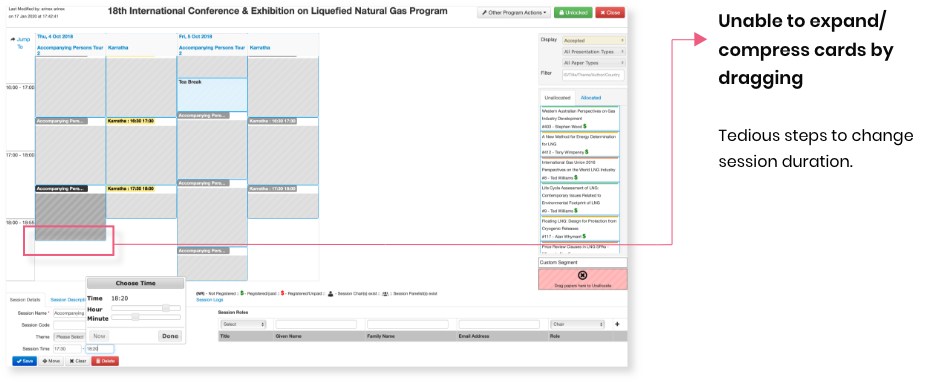Focus the Email Address input in Session Roles

499,324
